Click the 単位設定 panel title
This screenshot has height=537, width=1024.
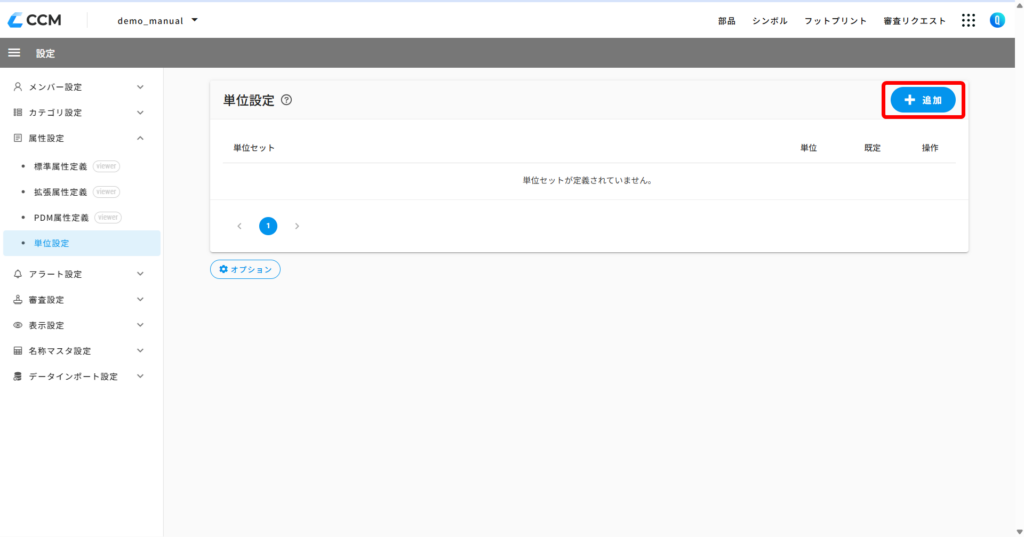(249, 100)
